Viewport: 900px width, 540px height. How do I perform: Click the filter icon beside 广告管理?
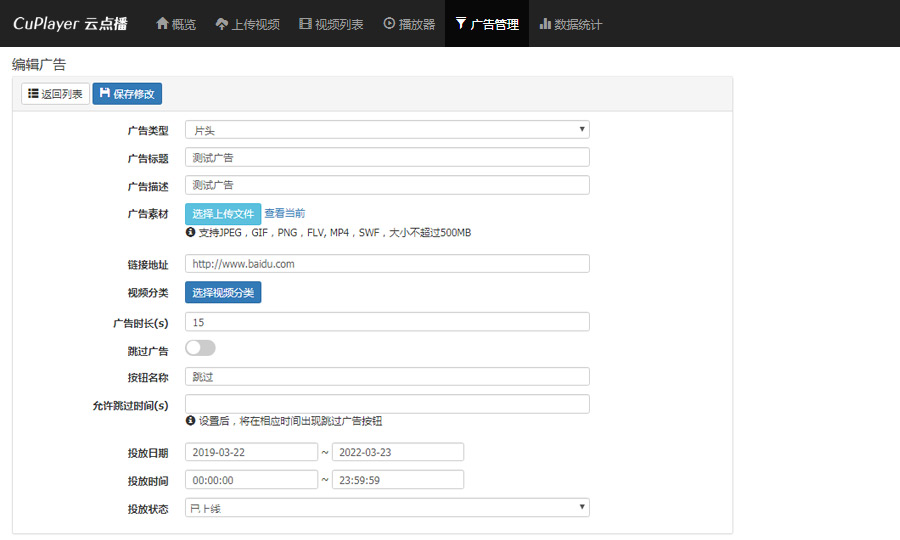pos(460,24)
